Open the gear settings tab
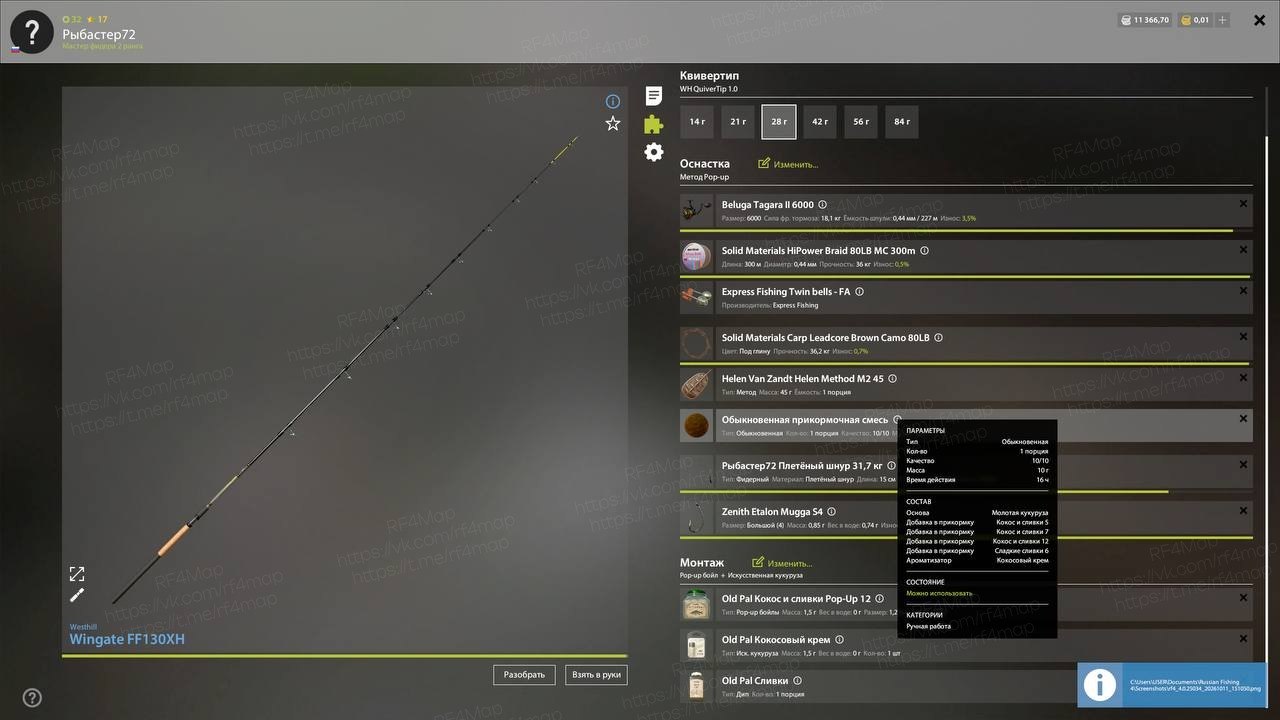Image resolution: width=1280 pixels, height=720 pixels. [x=653, y=152]
